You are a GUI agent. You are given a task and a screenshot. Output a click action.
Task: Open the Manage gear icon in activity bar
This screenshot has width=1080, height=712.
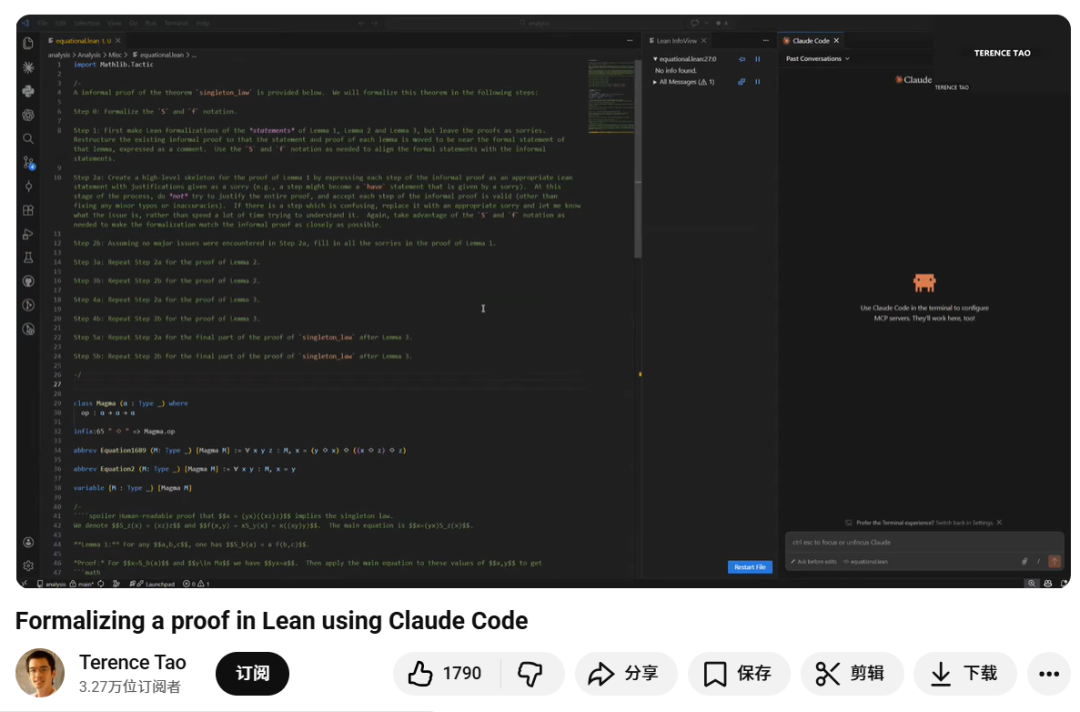coord(28,565)
